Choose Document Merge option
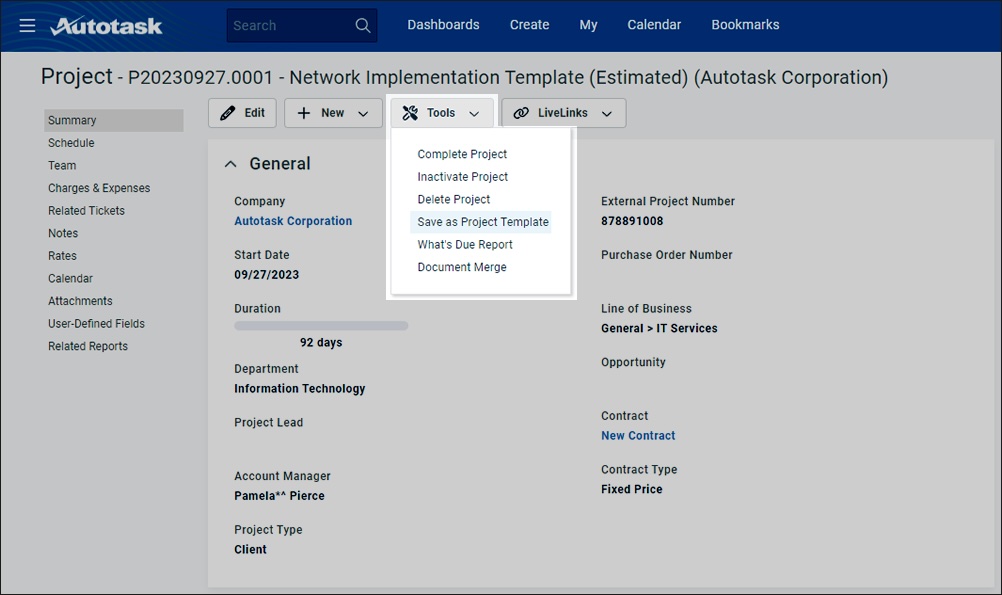 coord(461,267)
